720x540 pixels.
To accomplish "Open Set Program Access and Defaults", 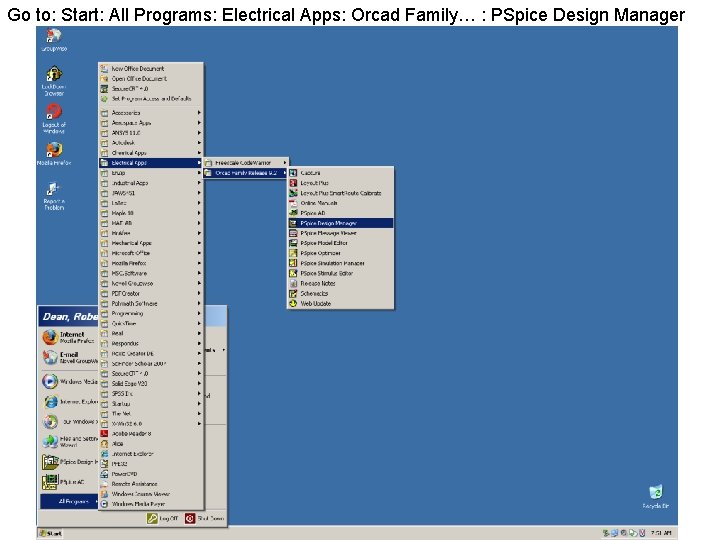I will click(x=151, y=99).
